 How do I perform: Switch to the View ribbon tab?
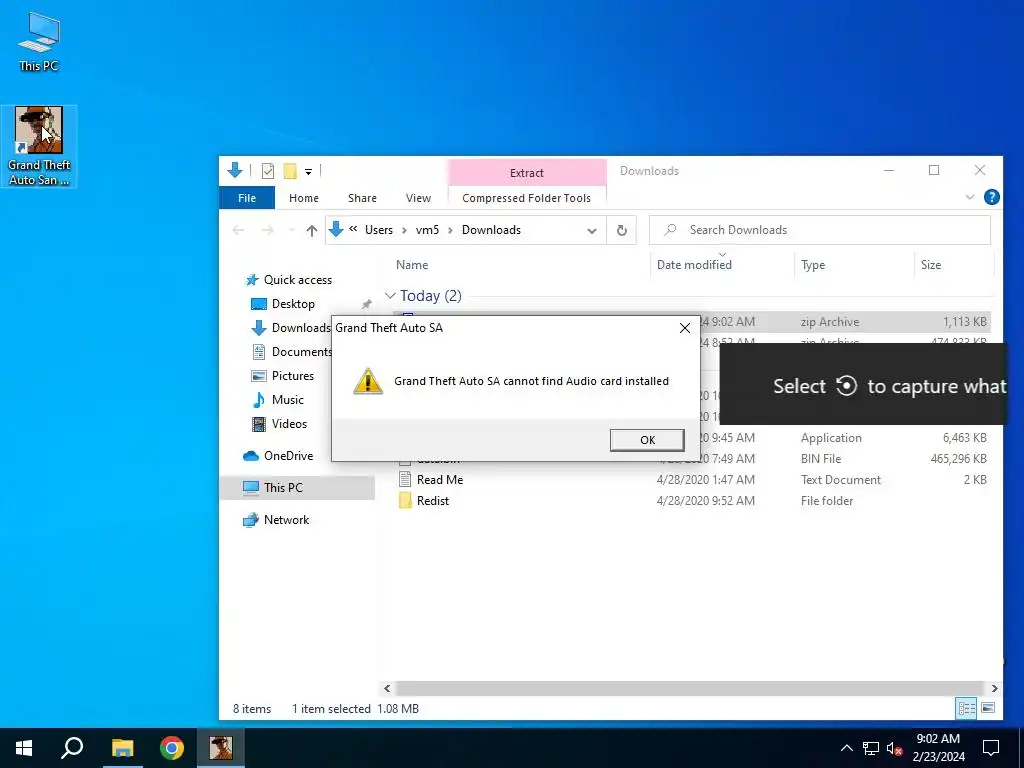[x=418, y=198]
